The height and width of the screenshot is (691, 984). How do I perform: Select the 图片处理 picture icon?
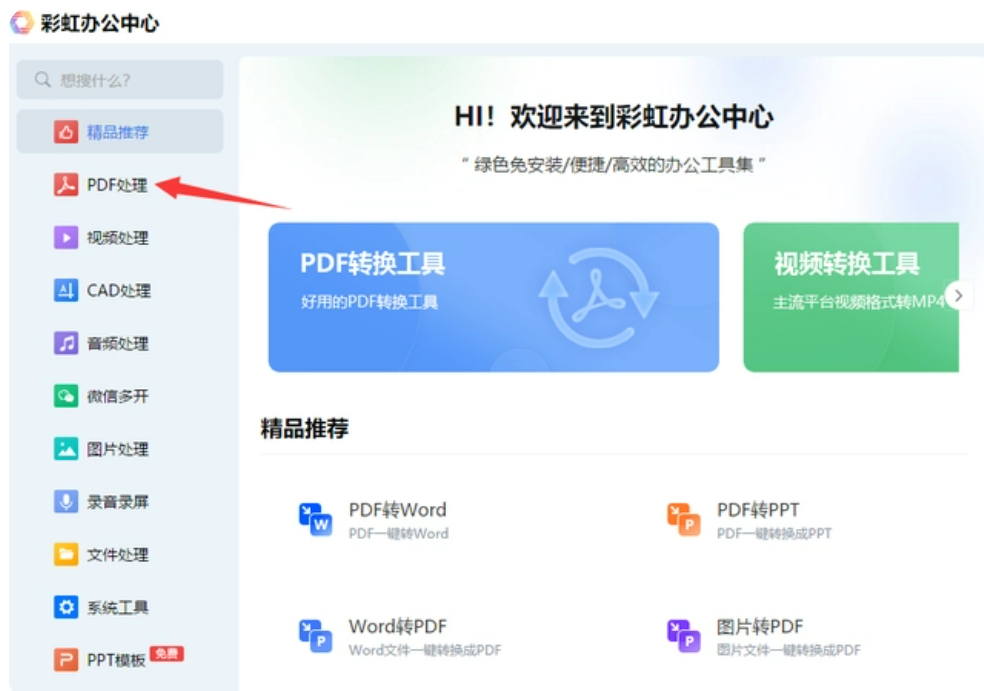click(65, 448)
